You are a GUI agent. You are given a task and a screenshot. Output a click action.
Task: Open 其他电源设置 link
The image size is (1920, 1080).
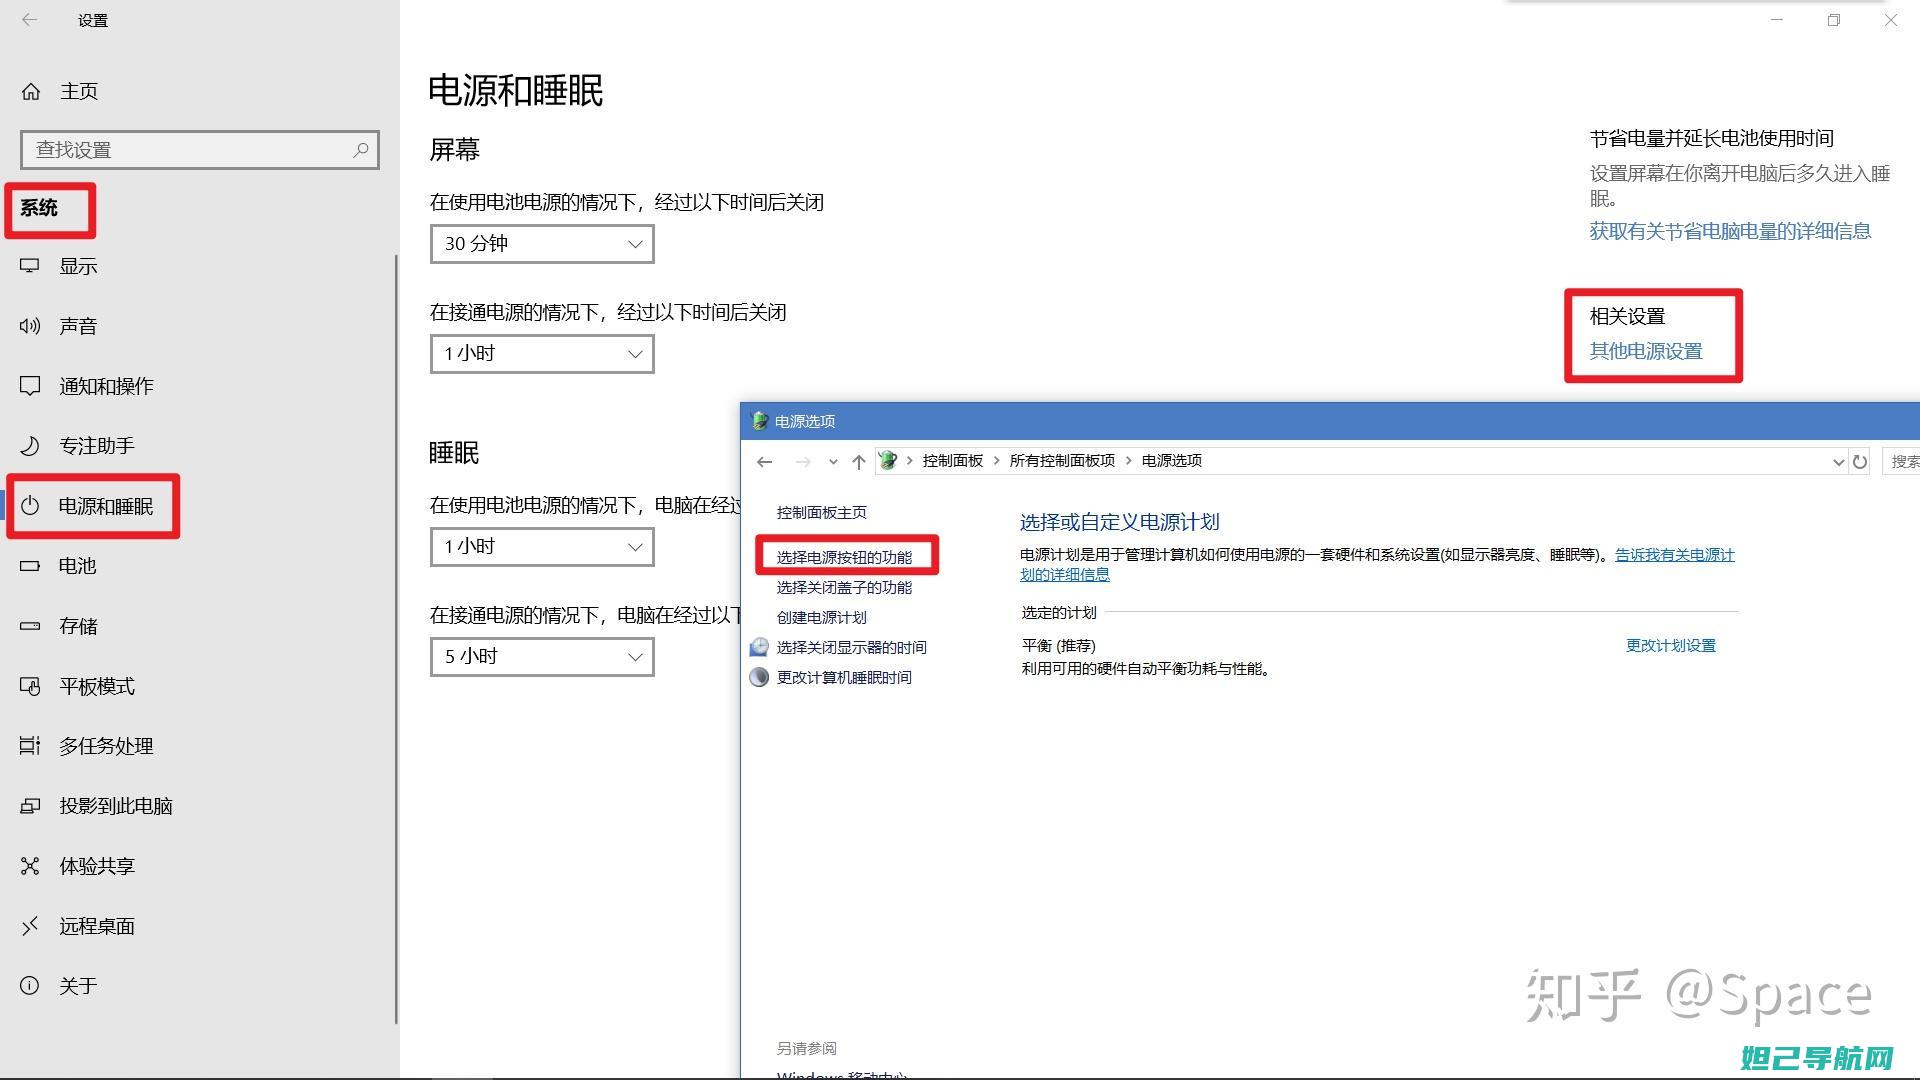click(1646, 351)
